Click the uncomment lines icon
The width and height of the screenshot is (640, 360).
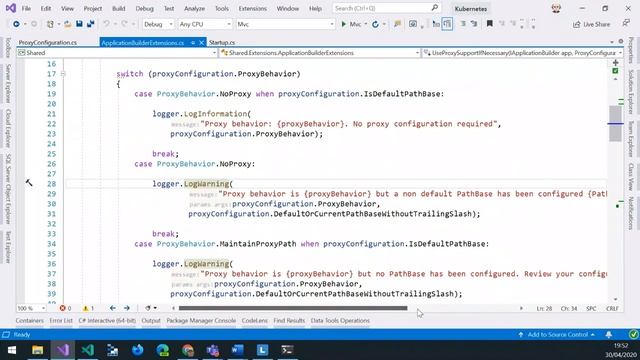point(474,24)
